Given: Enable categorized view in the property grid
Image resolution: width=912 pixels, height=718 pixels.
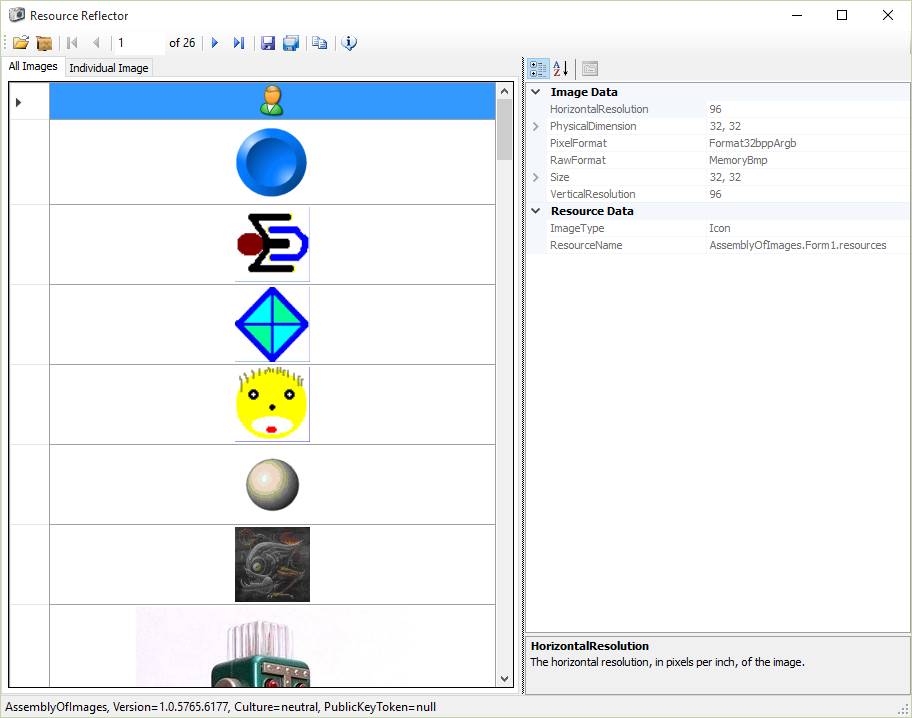Looking at the screenshot, I should (538, 68).
